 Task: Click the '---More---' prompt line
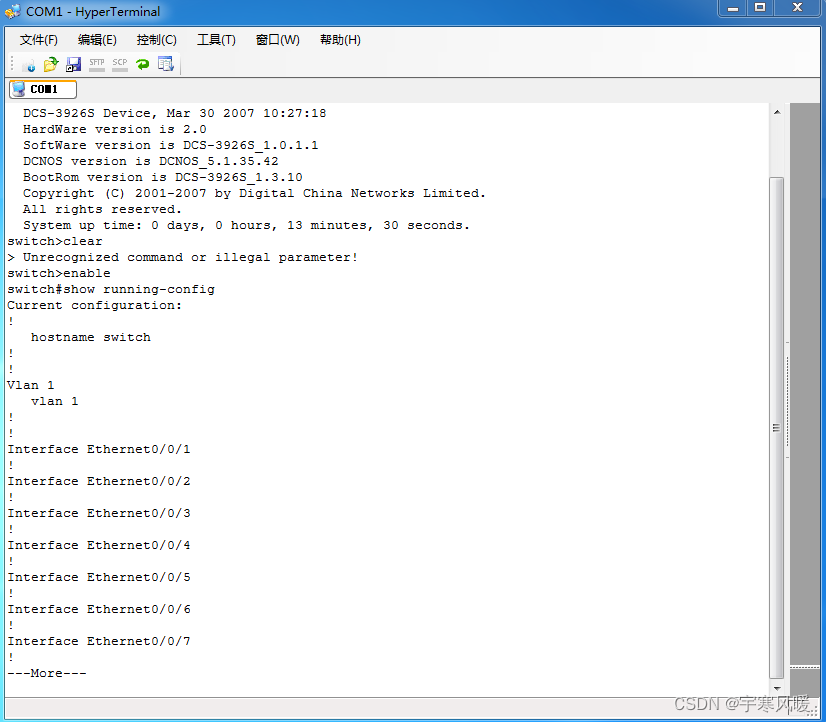47,674
